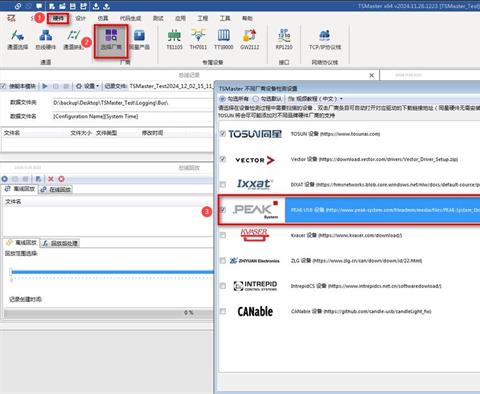Click the TSMaster logo at ribbon left

tap(11, 18)
